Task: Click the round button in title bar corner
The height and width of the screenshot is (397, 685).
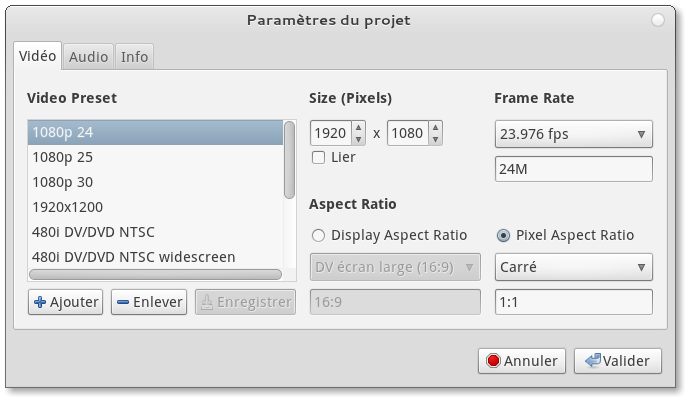Action: click(x=657, y=20)
